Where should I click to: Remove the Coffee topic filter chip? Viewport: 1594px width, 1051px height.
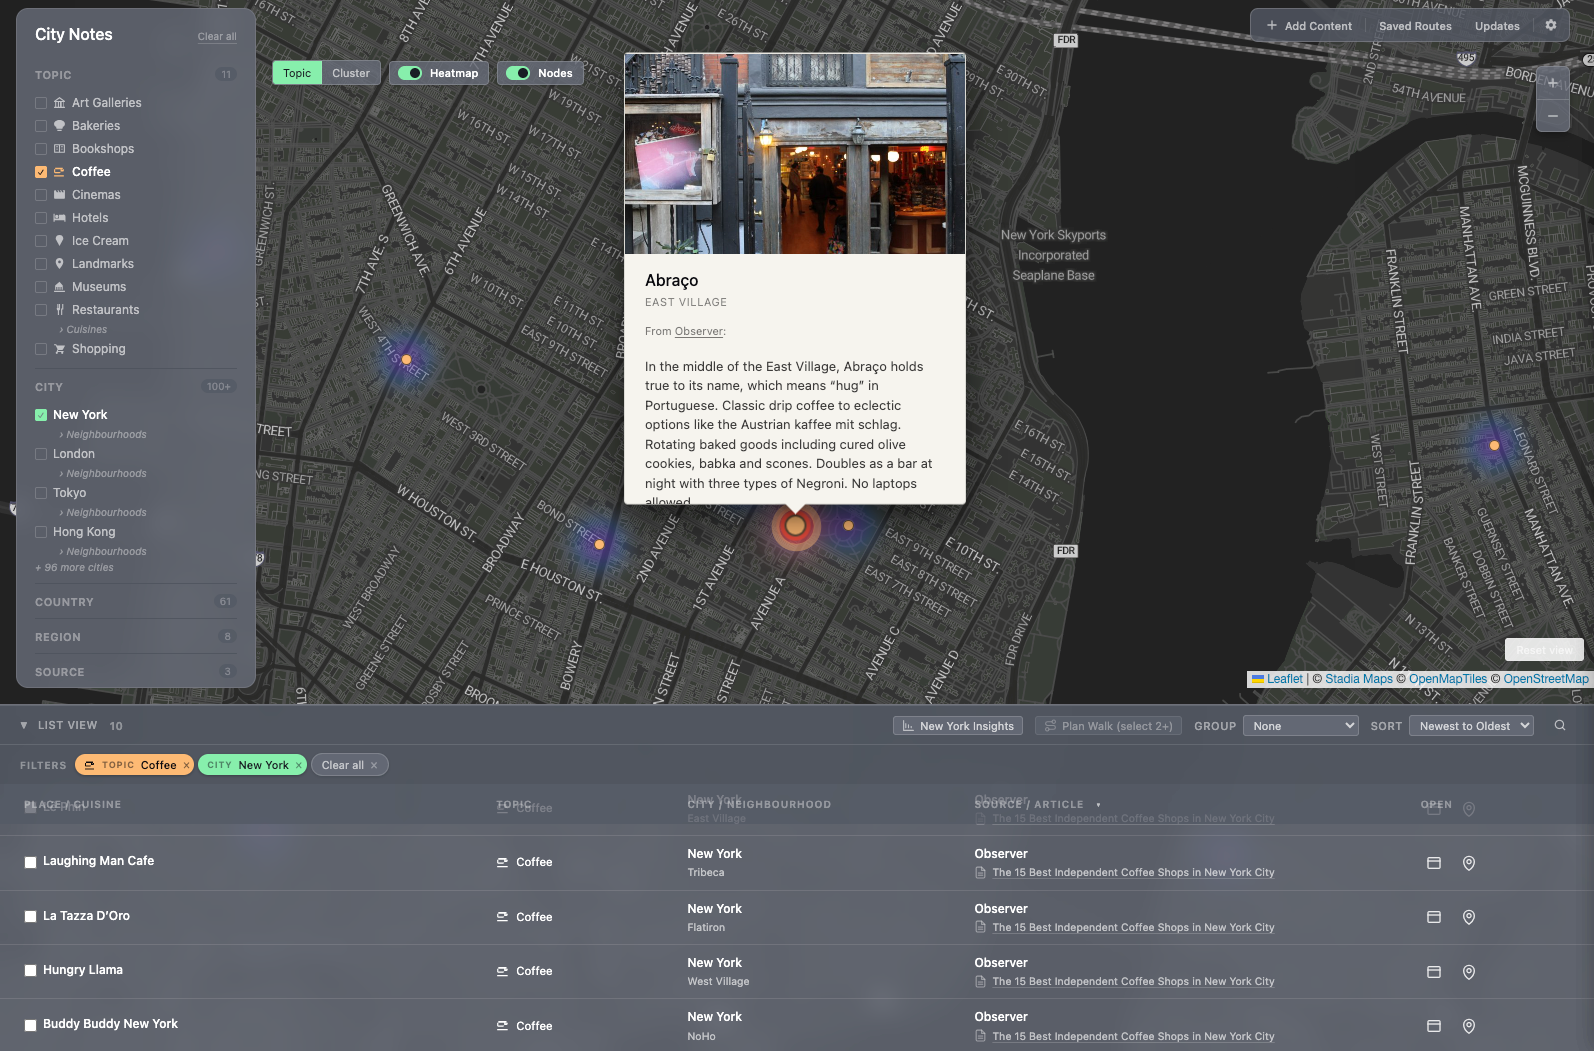pos(186,765)
